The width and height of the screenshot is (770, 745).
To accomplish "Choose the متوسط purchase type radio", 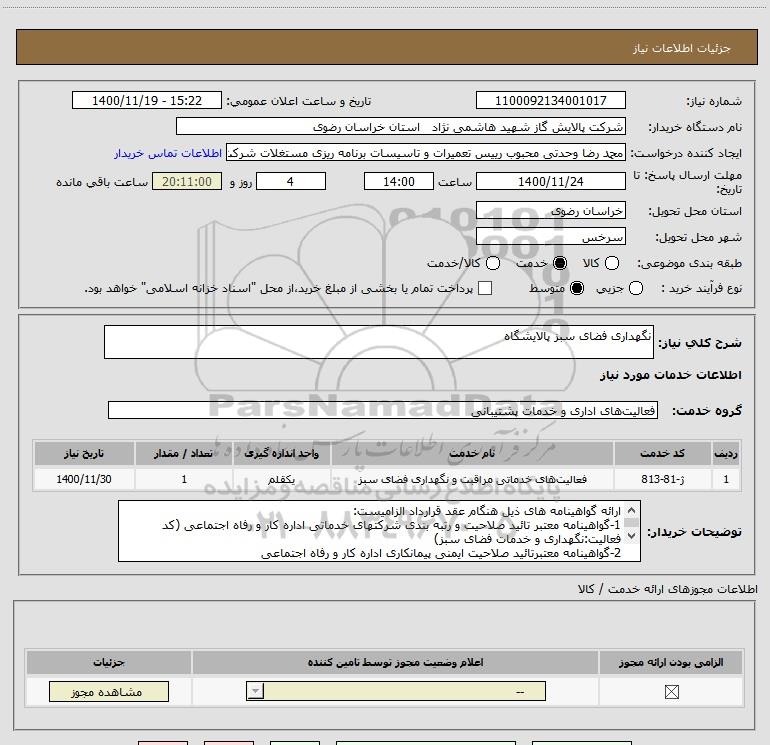I will (x=577, y=288).
